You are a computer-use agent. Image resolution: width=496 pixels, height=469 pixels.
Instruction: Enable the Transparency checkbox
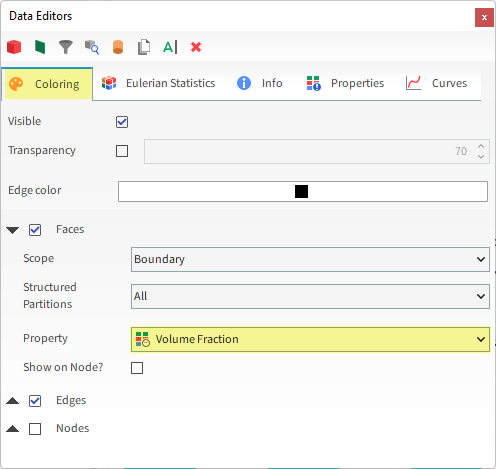[122, 151]
